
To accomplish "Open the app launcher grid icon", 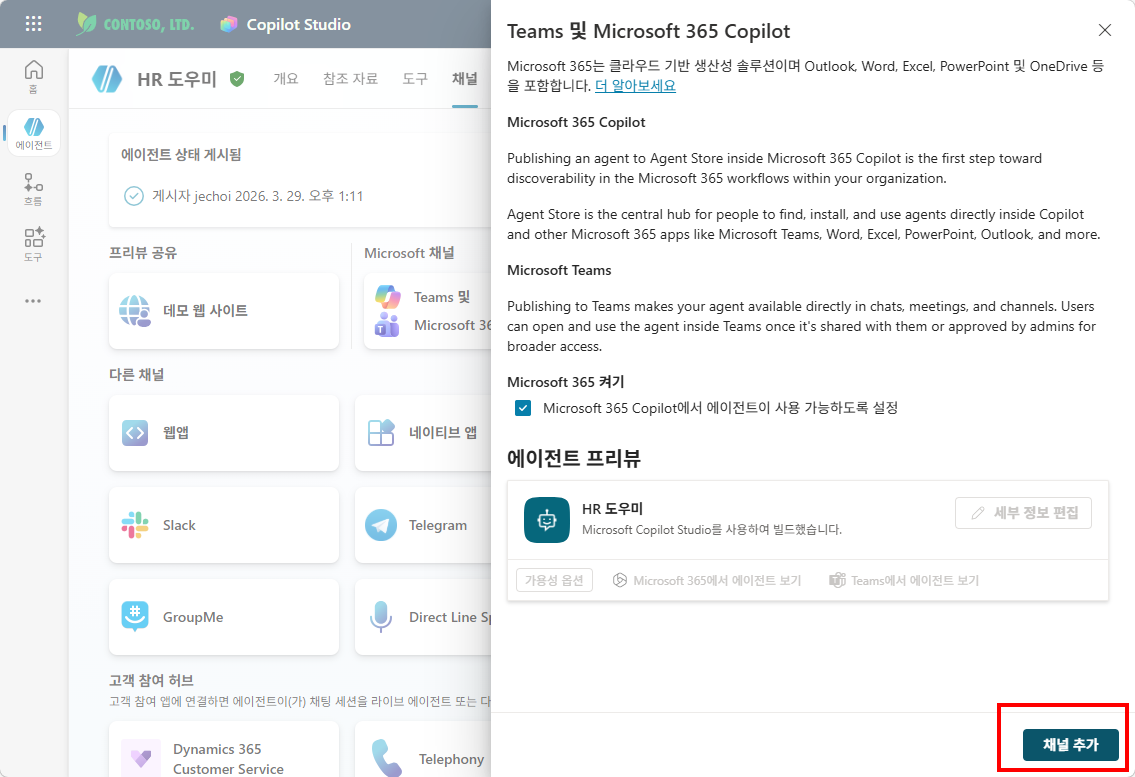I will [33, 24].
